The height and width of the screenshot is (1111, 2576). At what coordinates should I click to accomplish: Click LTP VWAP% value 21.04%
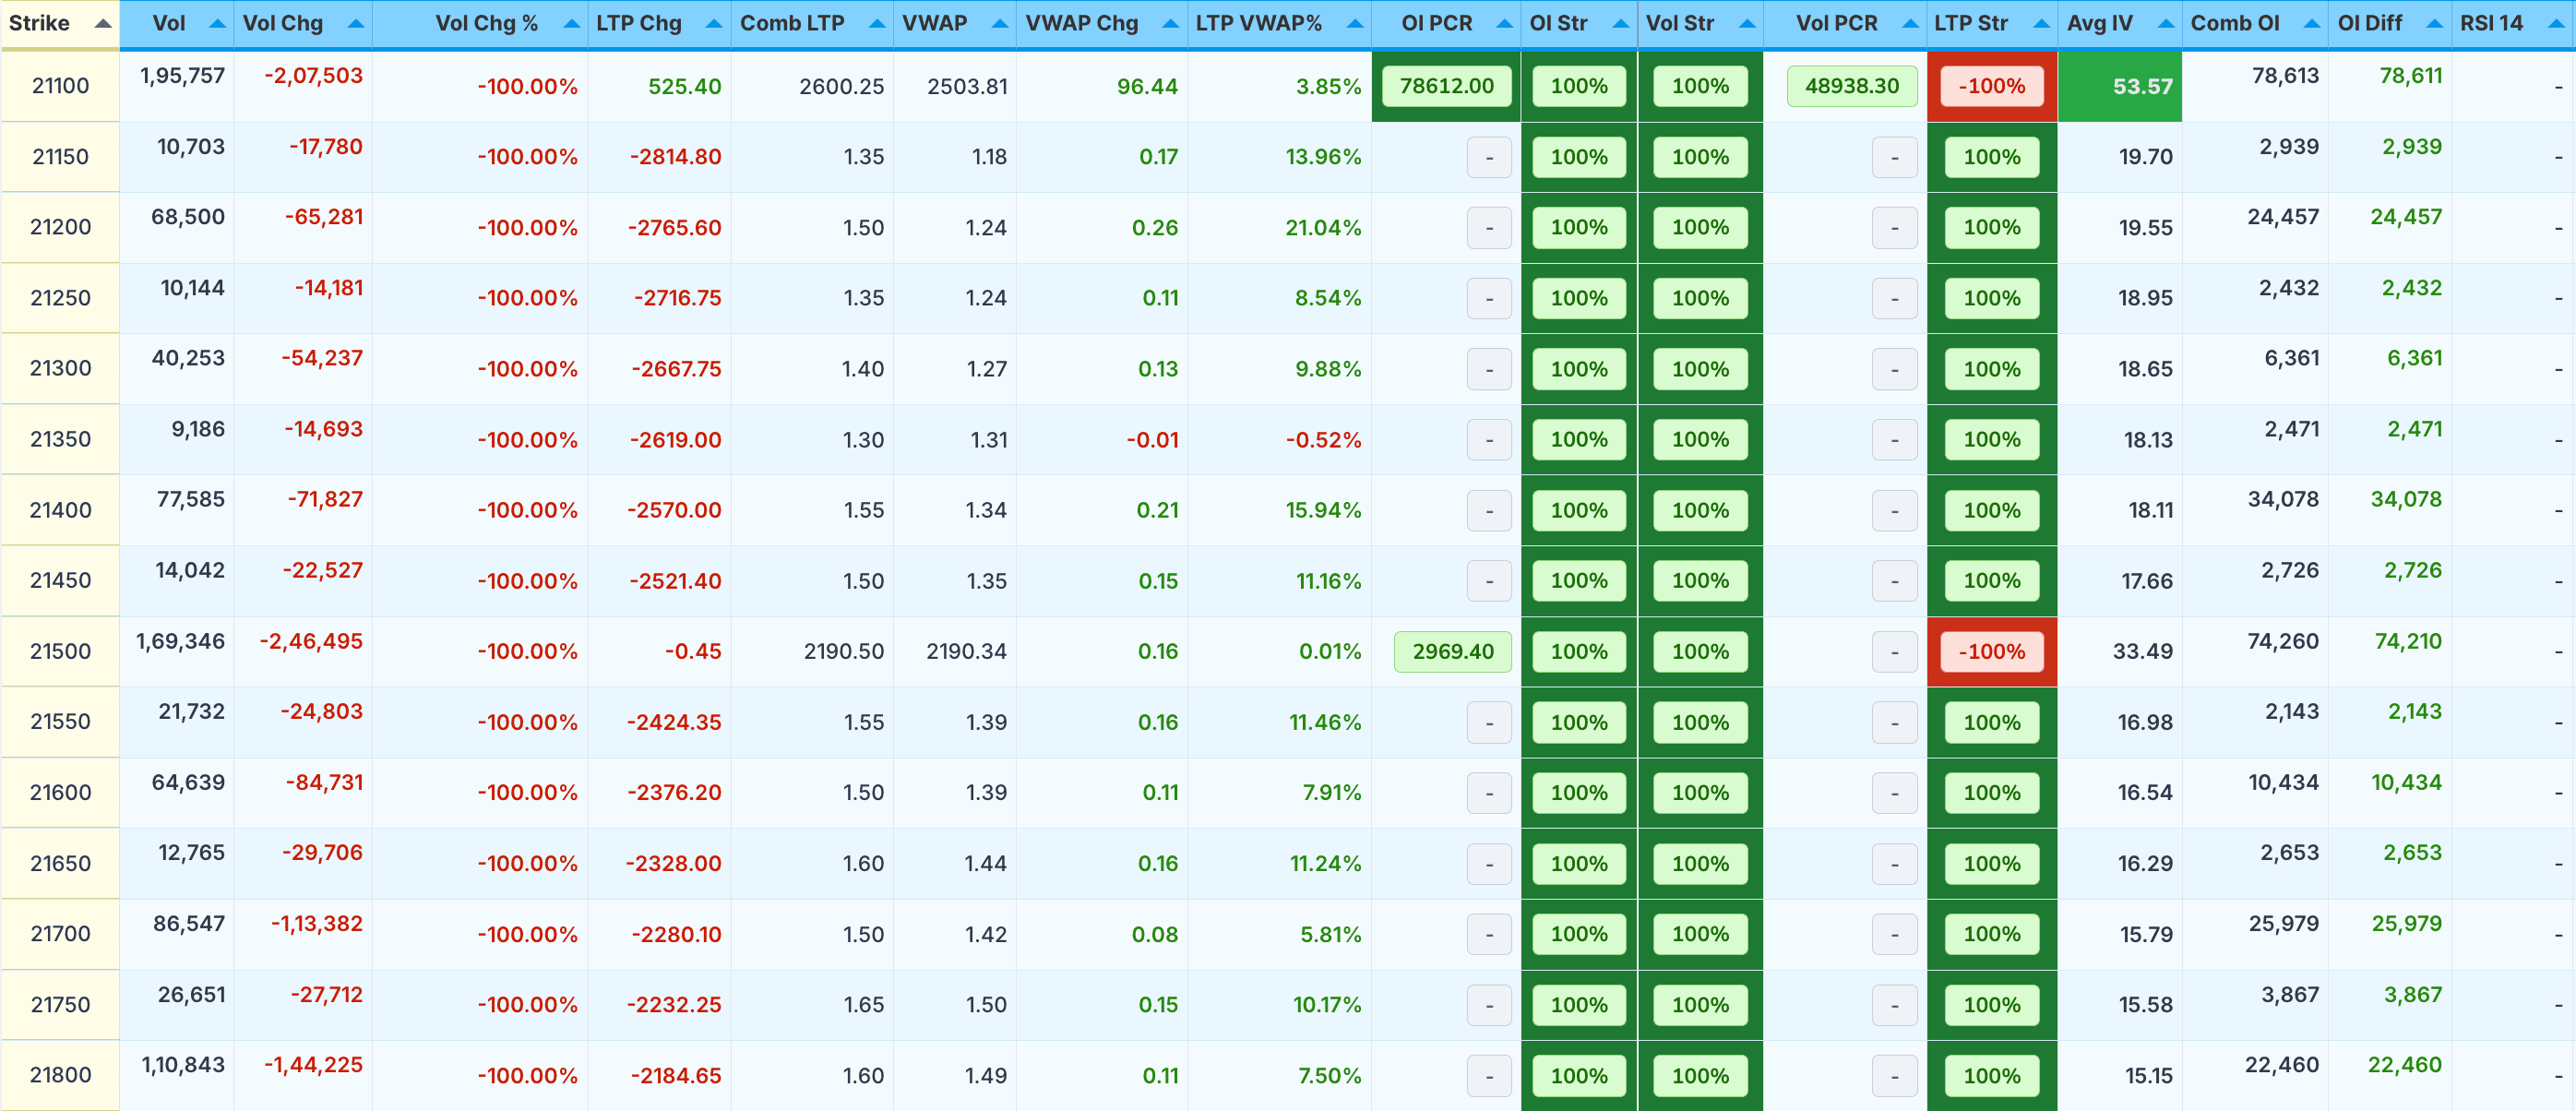click(x=1323, y=228)
